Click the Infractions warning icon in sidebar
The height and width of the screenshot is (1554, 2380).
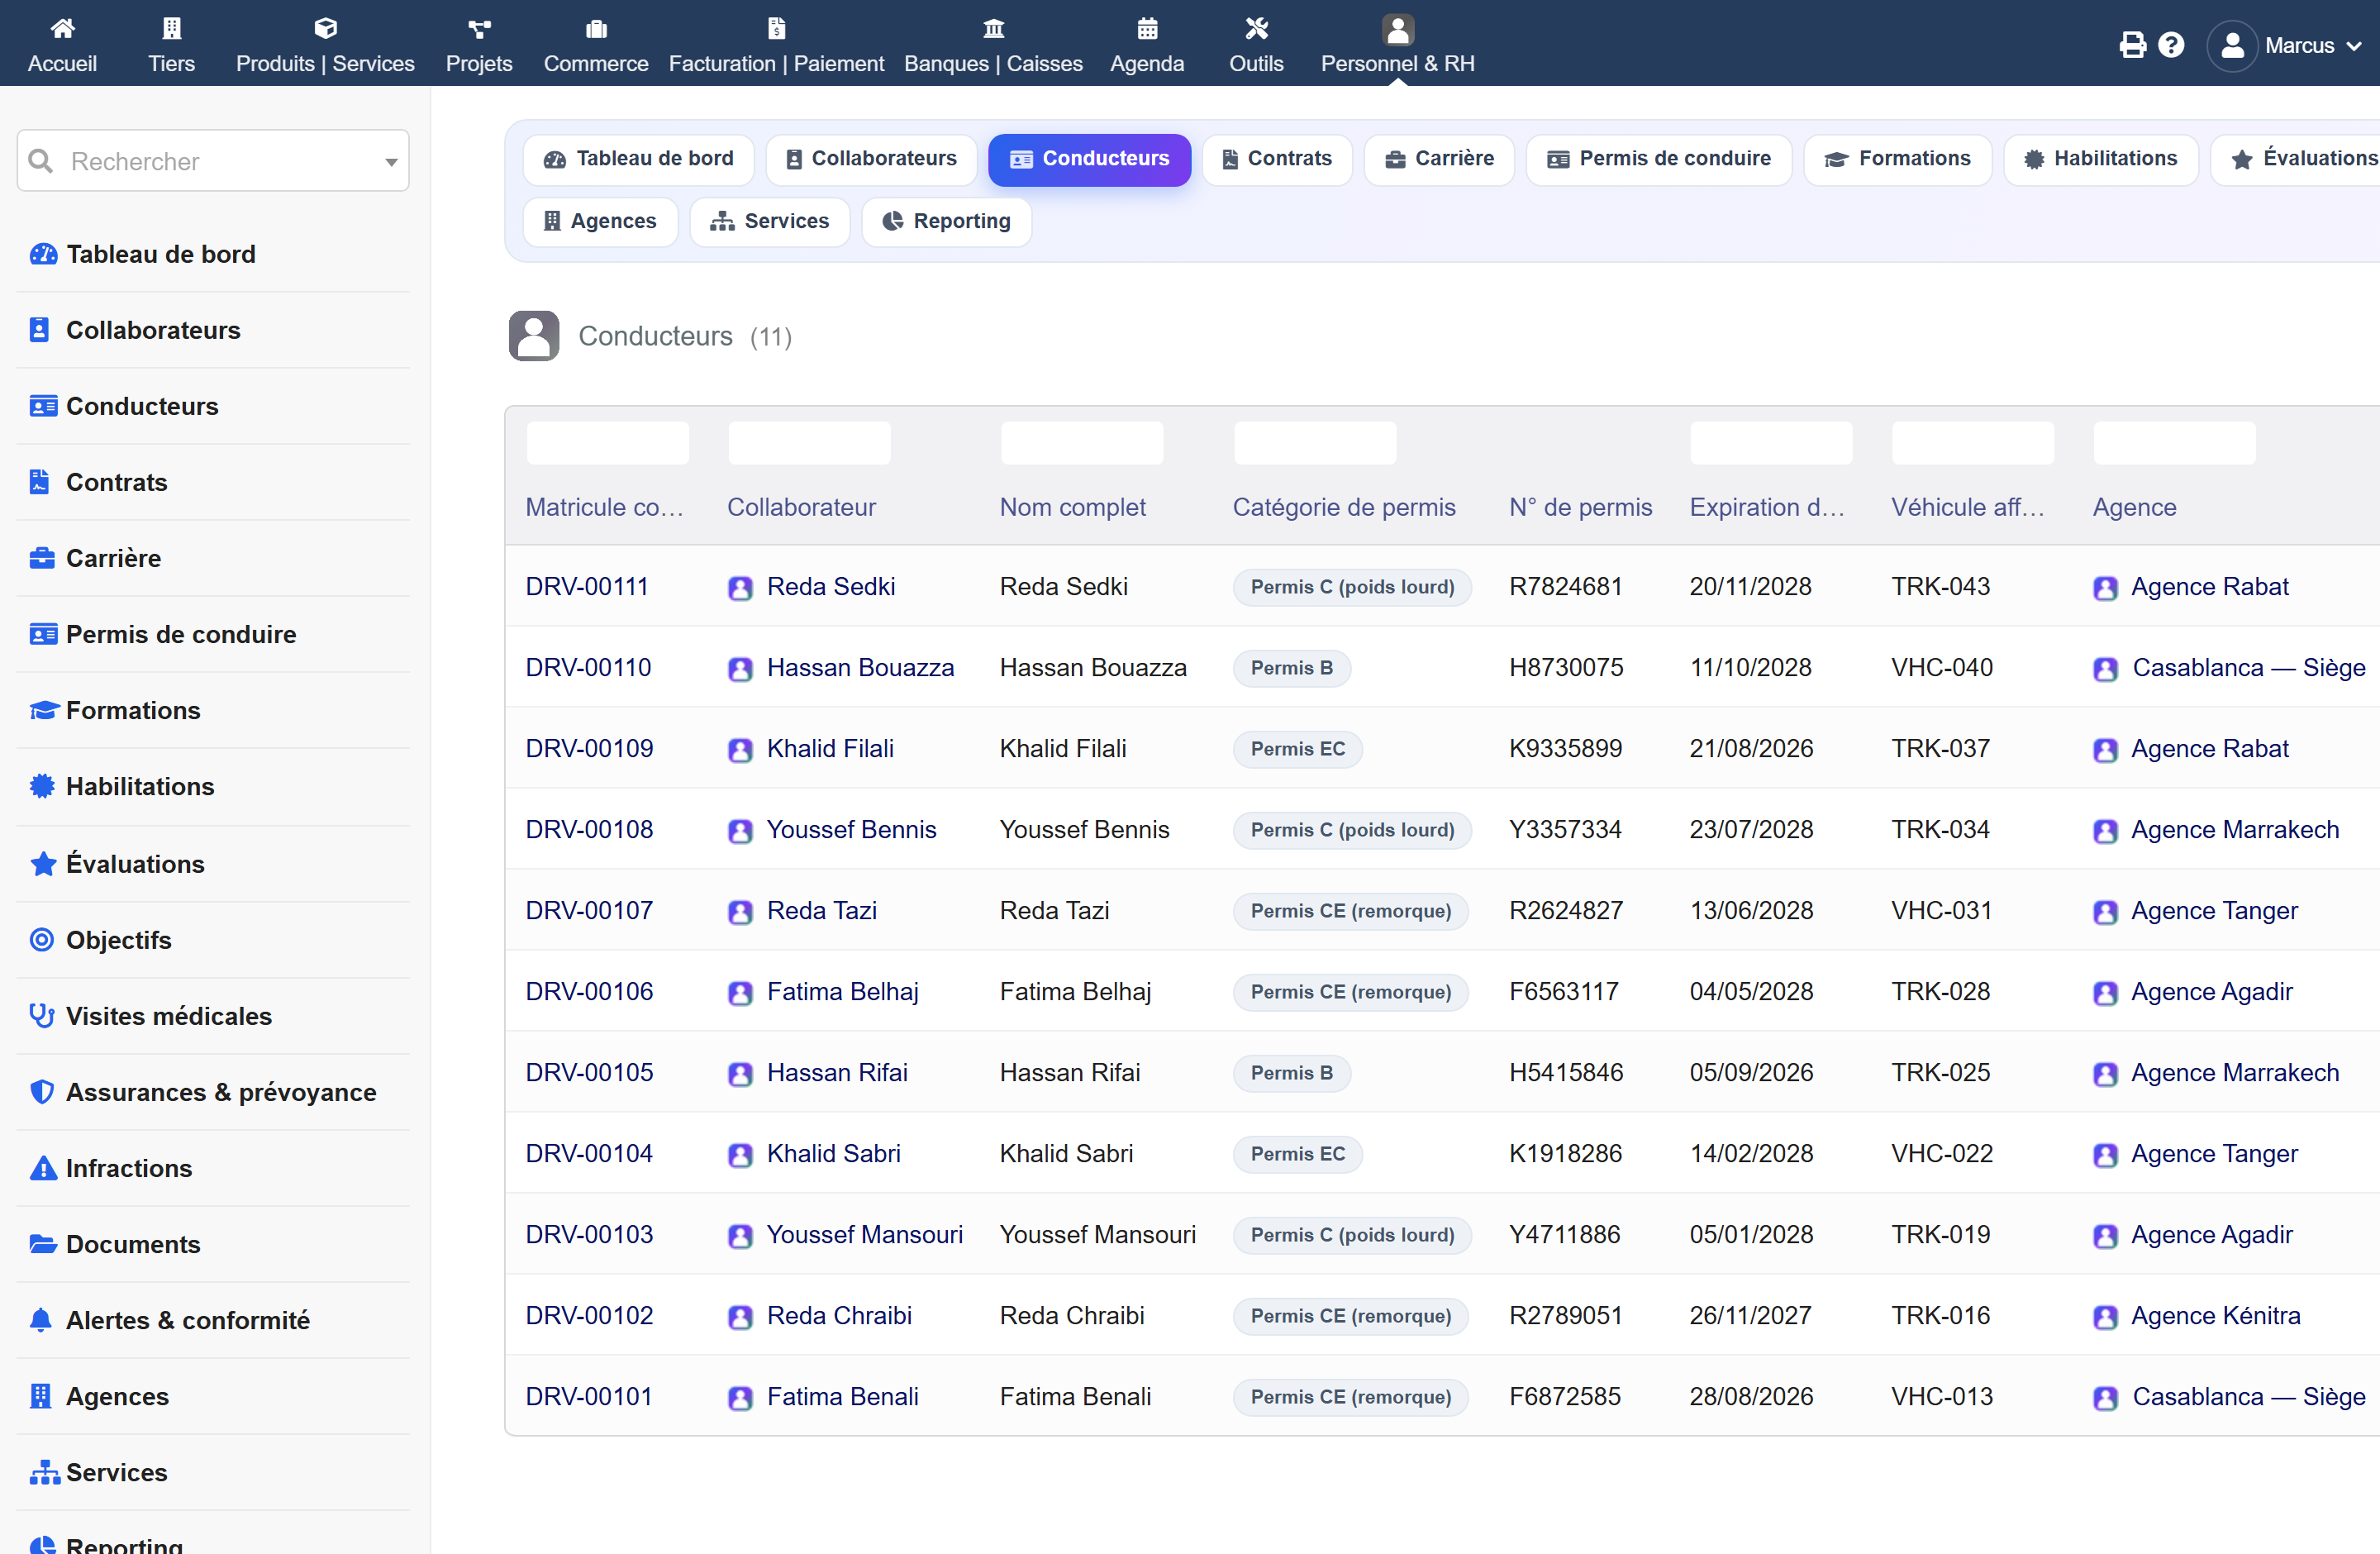[42, 1168]
